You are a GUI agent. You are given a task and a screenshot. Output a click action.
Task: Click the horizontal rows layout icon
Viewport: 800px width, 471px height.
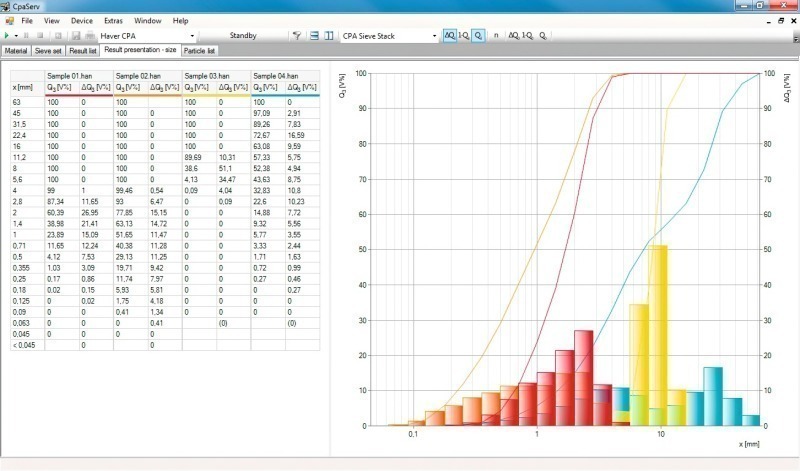(x=314, y=36)
